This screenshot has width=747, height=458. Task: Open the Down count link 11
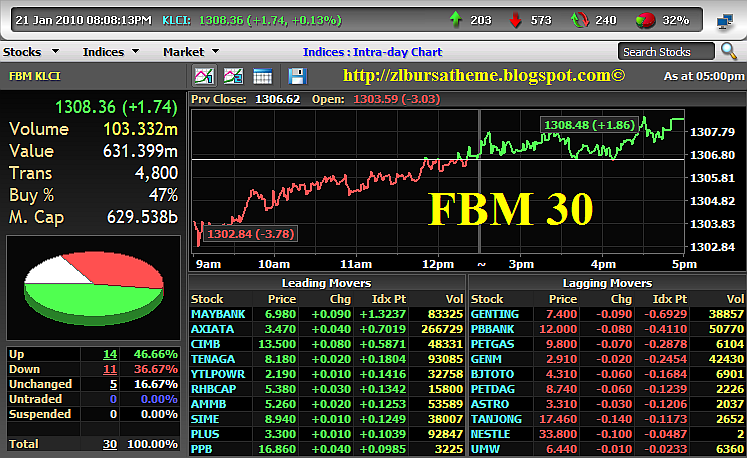[110, 369]
